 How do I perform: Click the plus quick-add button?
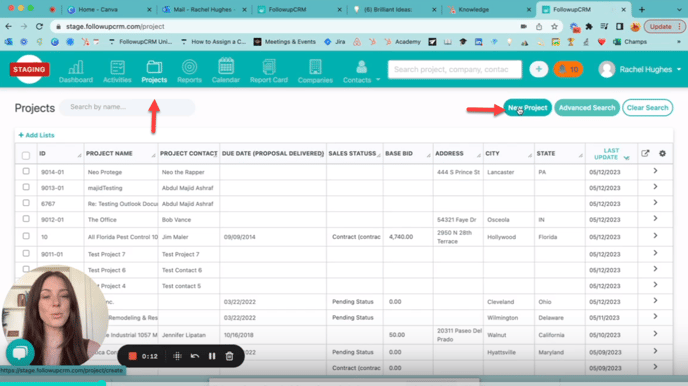(538, 69)
